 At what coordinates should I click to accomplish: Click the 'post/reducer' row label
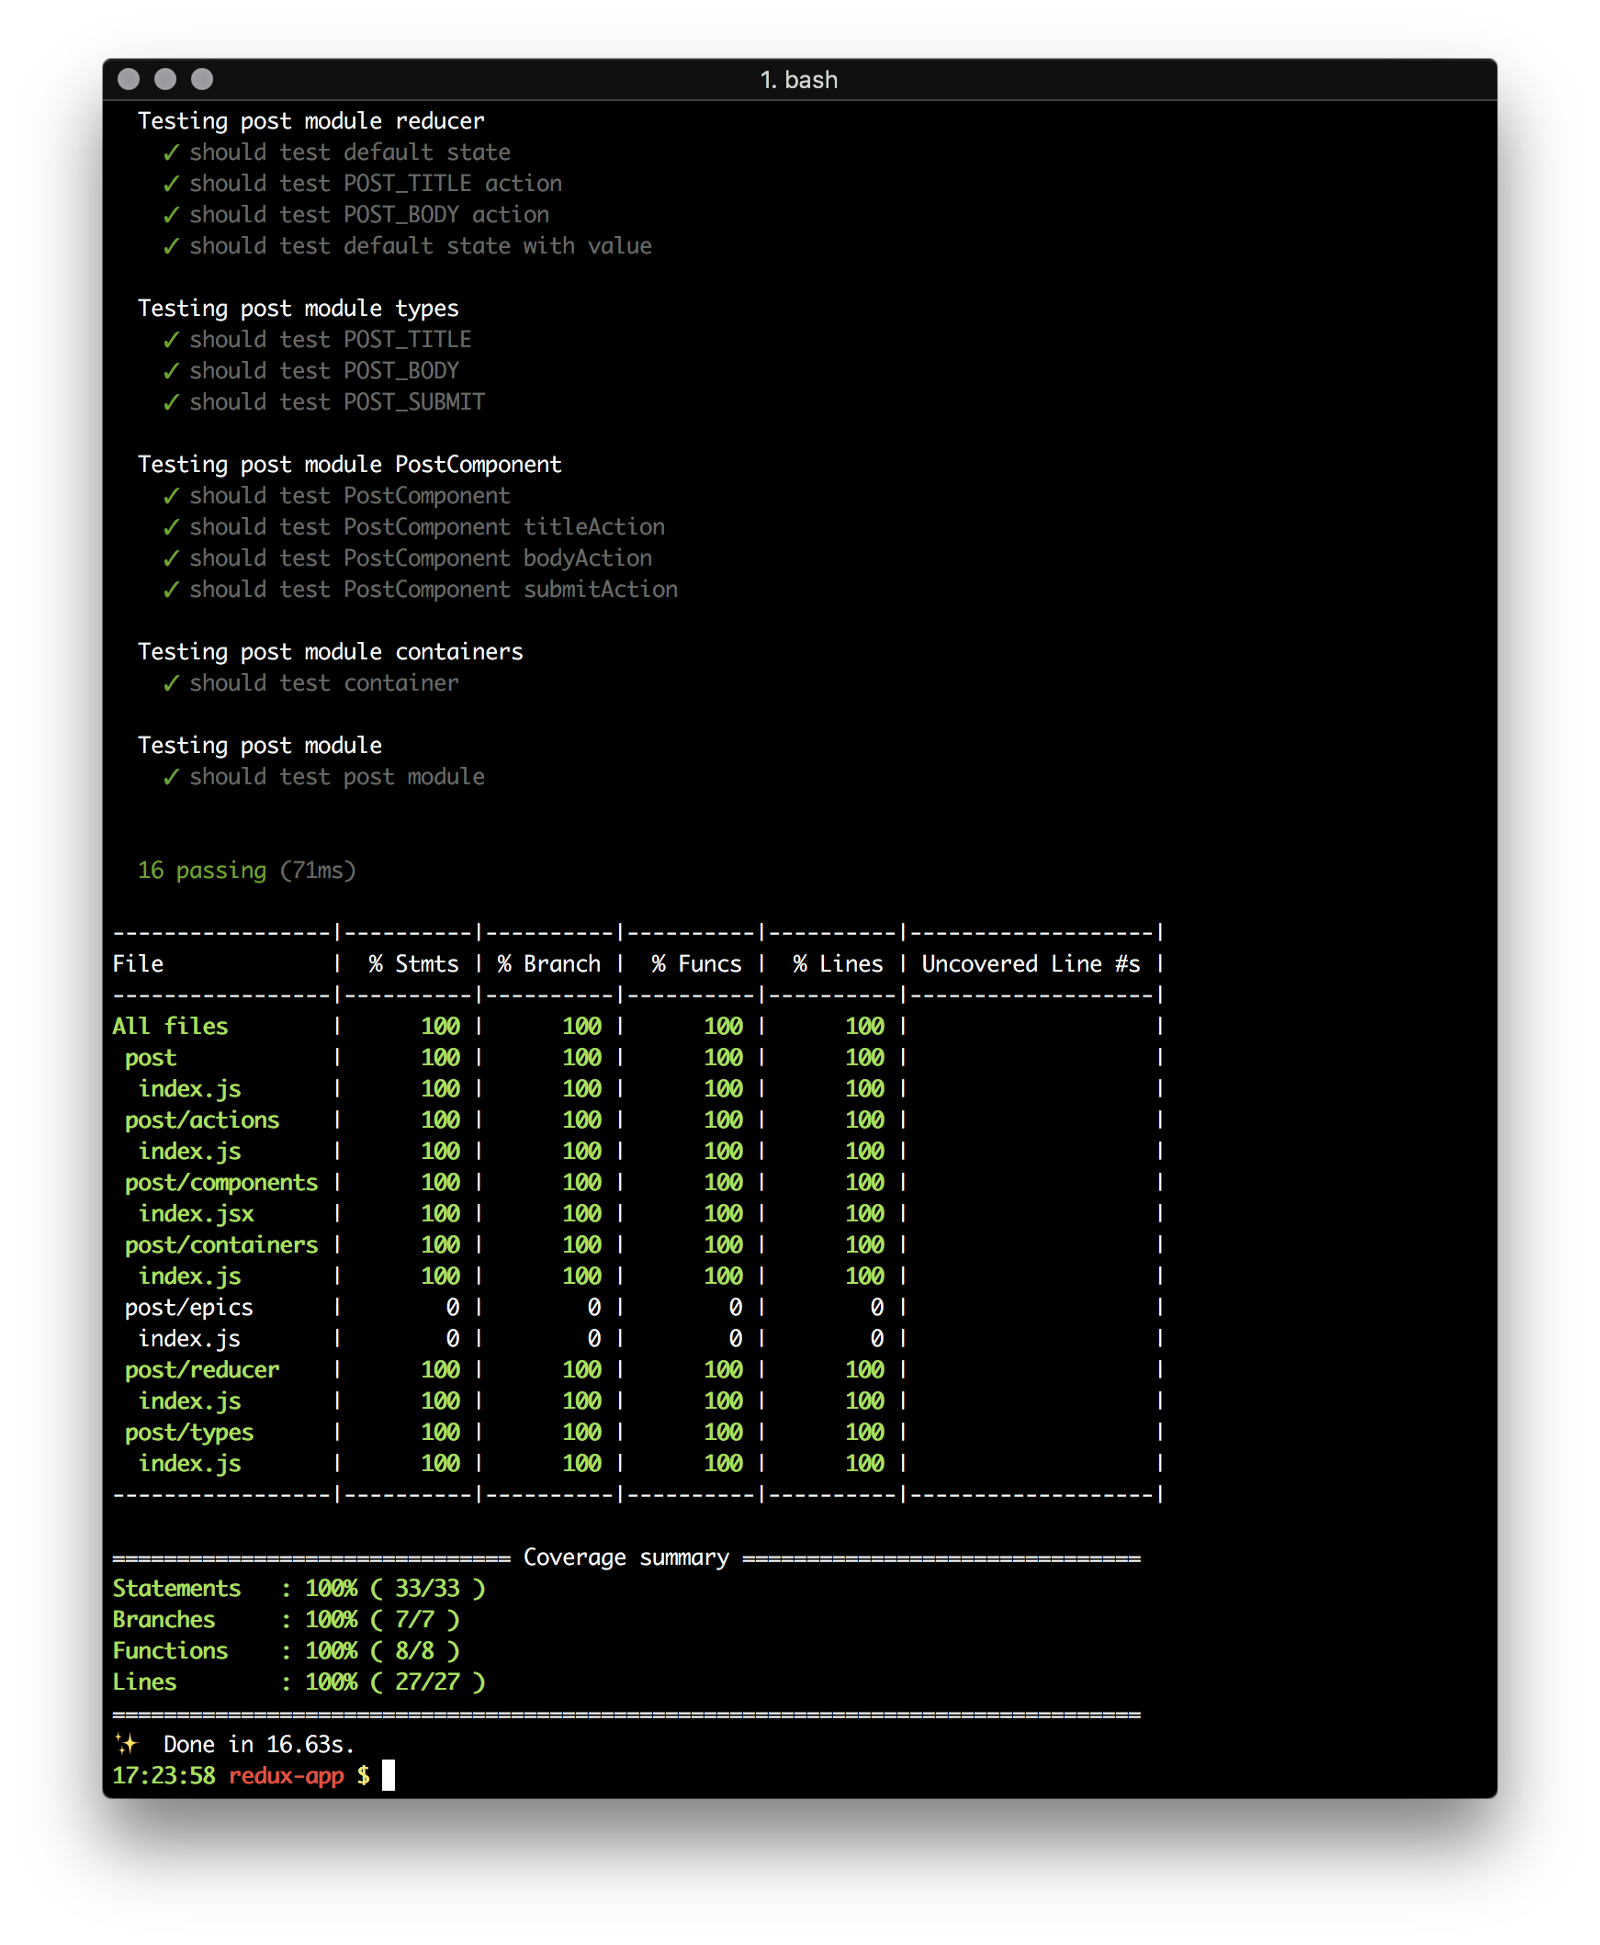point(202,1370)
